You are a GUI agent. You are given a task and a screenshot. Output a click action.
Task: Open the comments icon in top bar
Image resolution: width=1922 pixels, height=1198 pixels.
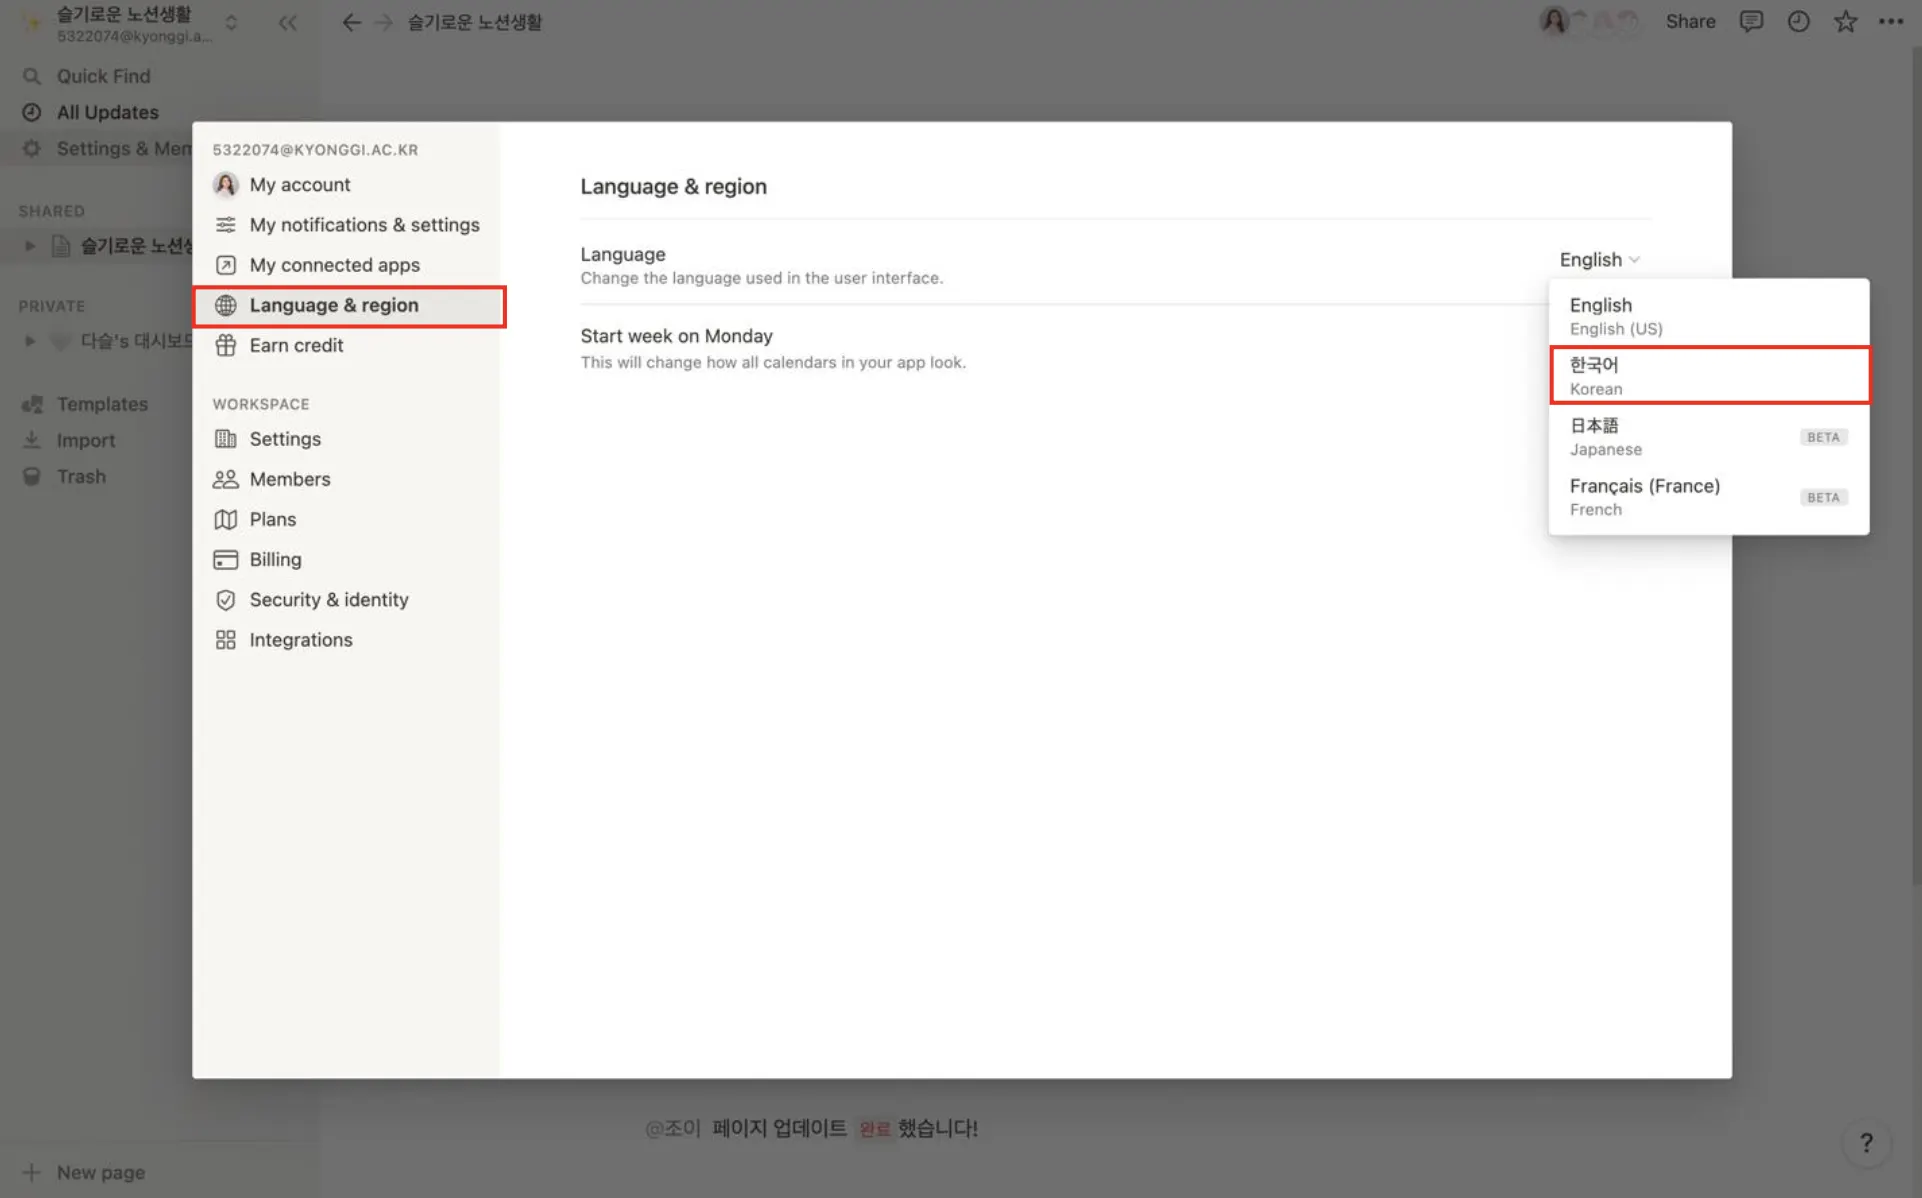pos(1751,22)
